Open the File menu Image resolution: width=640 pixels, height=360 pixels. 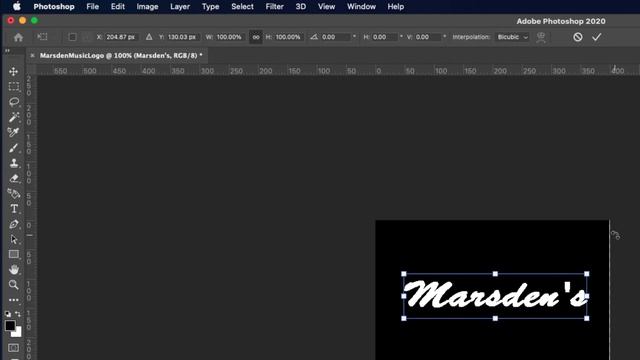pyautogui.click(x=93, y=7)
